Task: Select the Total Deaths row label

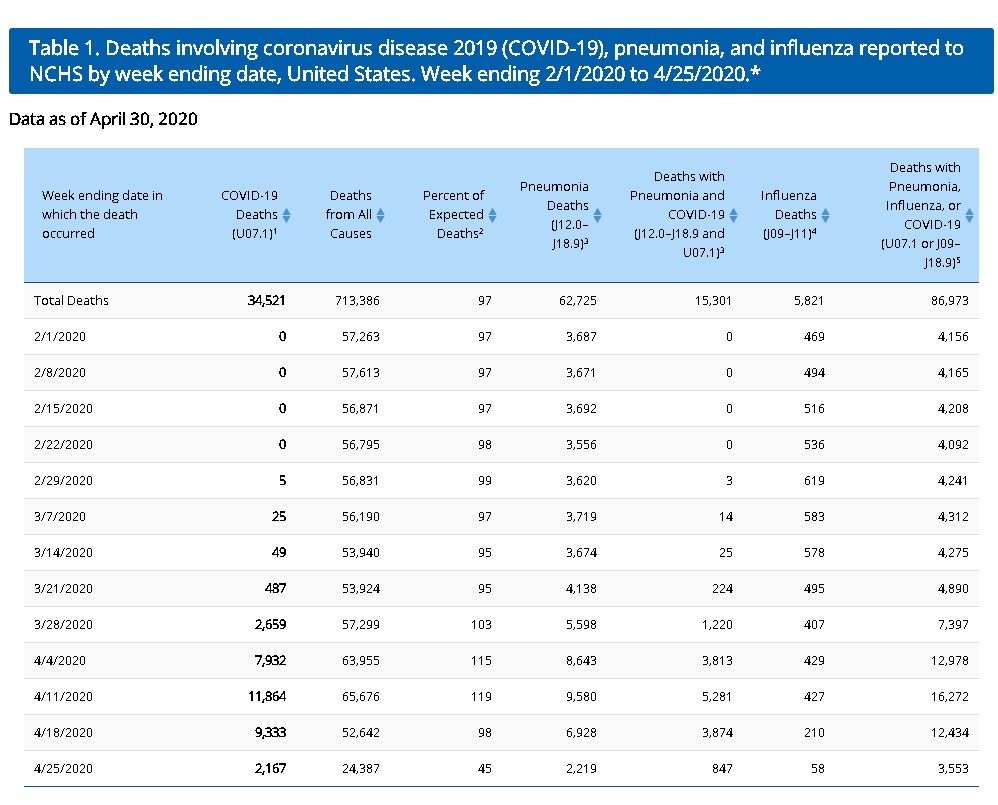Action: (x=71, y=300)
